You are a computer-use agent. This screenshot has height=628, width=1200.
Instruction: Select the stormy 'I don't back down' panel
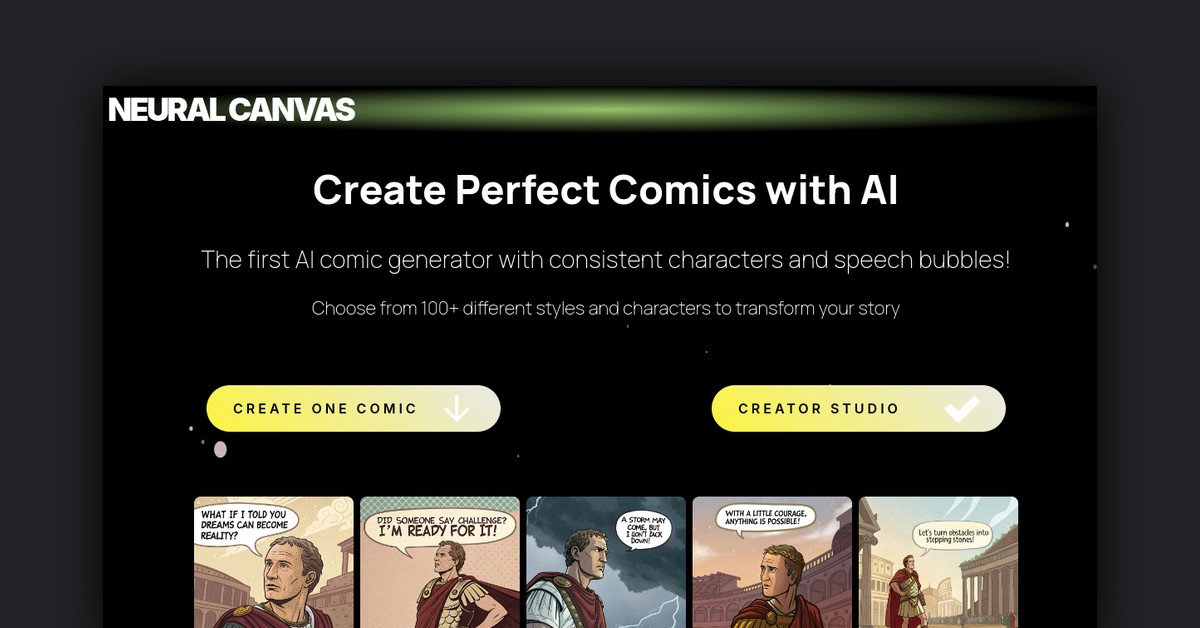point(605,563)
